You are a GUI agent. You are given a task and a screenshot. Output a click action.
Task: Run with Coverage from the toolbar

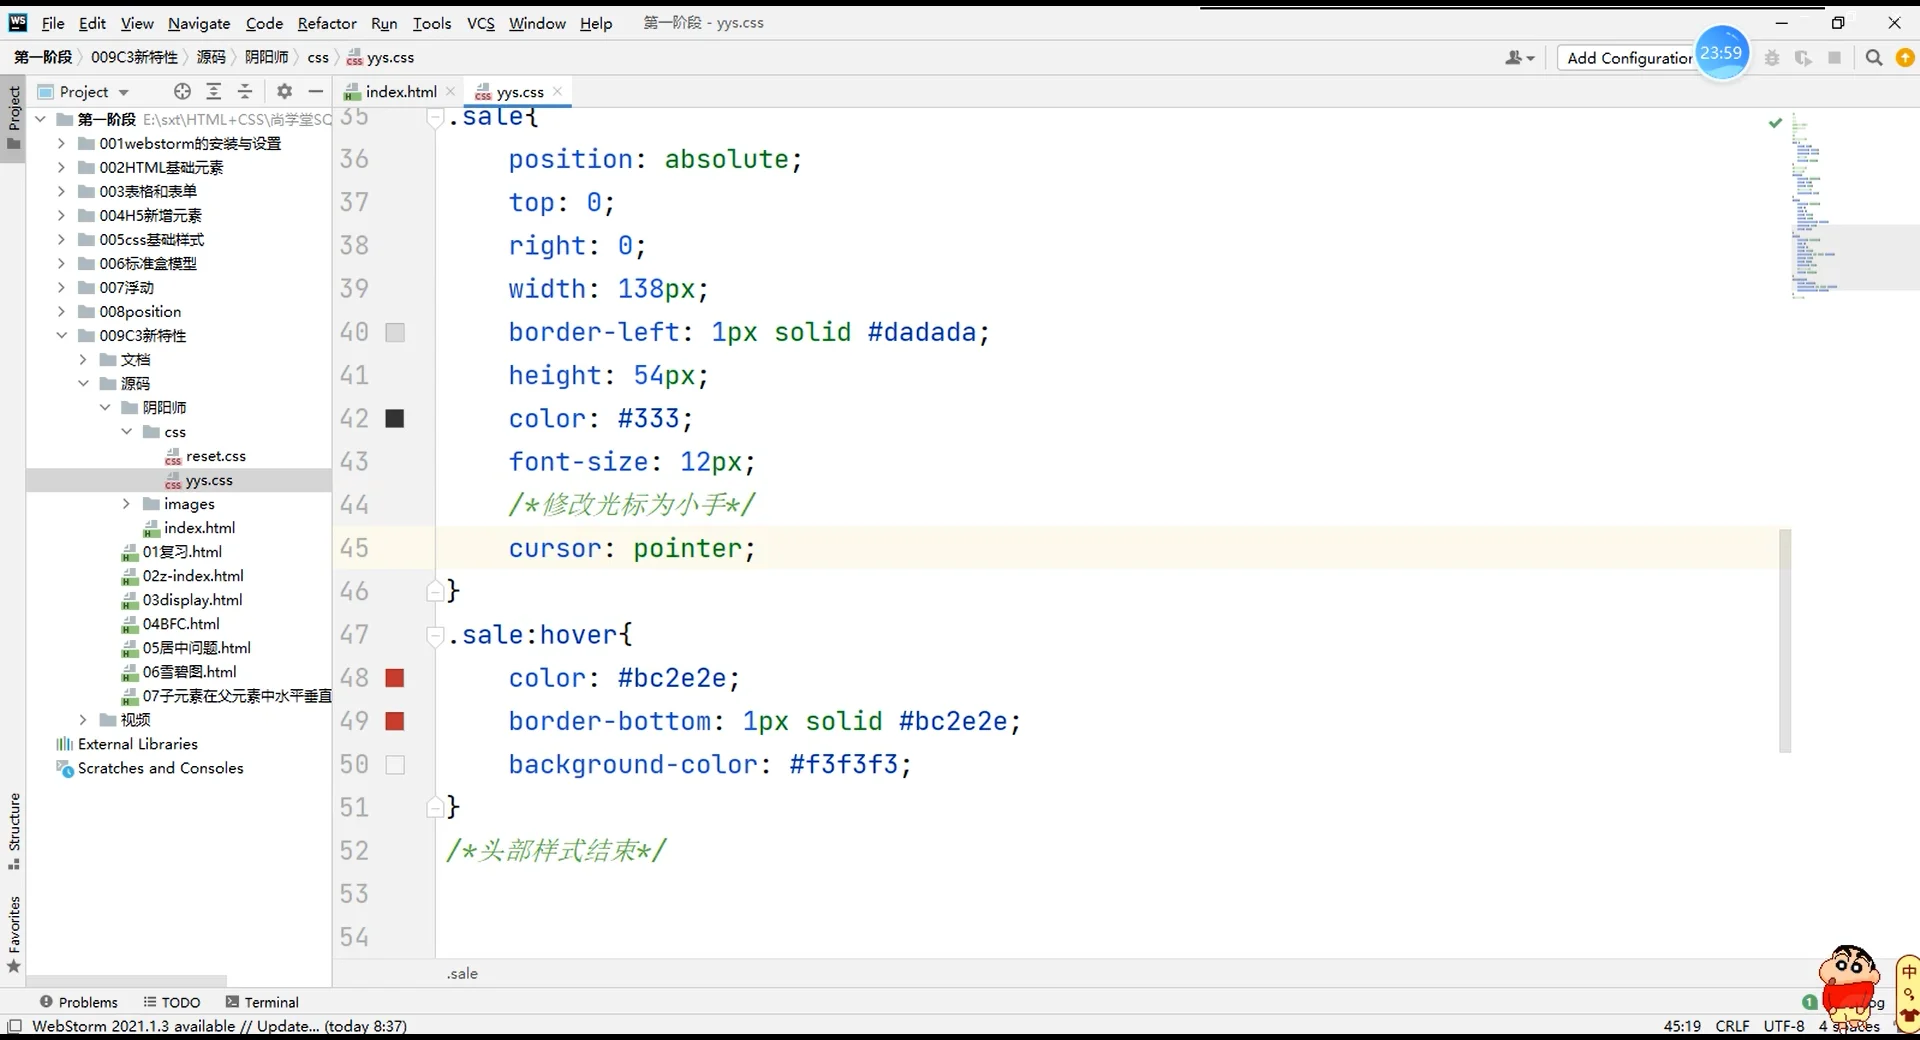(1804, 58)
